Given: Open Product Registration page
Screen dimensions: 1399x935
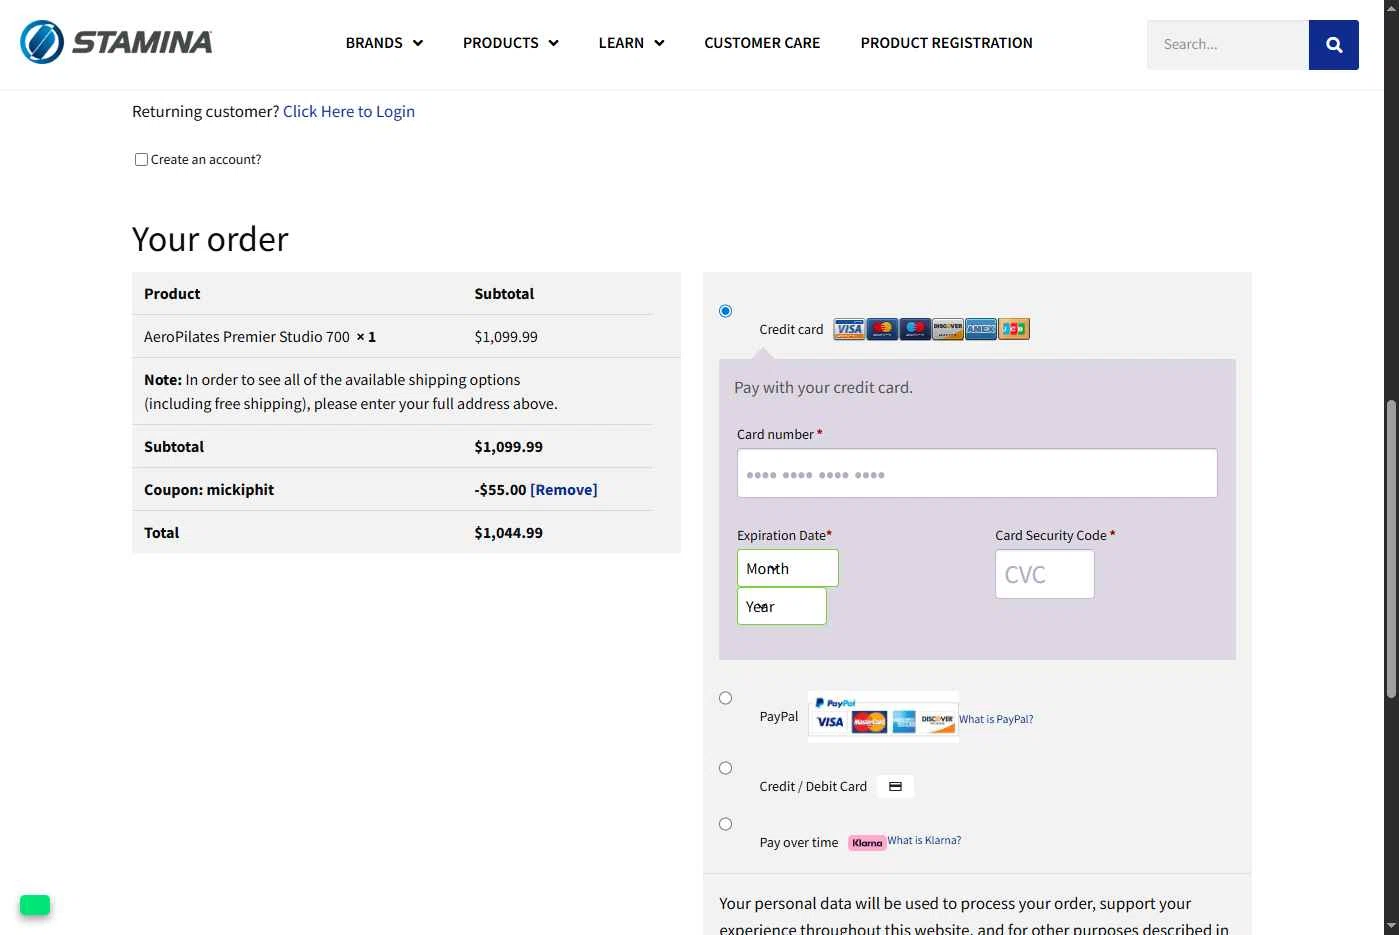Looking at the screenshot, I should pyautogui.click(x=946, y=43).
